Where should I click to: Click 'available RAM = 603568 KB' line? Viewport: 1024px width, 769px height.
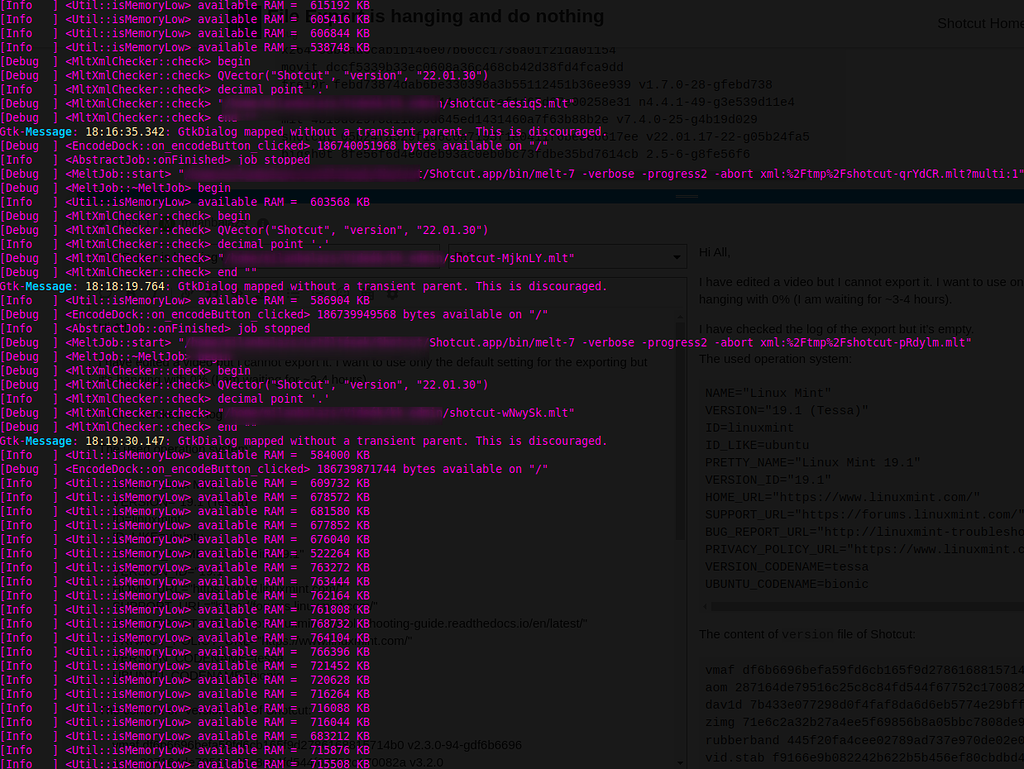(185, 202)
